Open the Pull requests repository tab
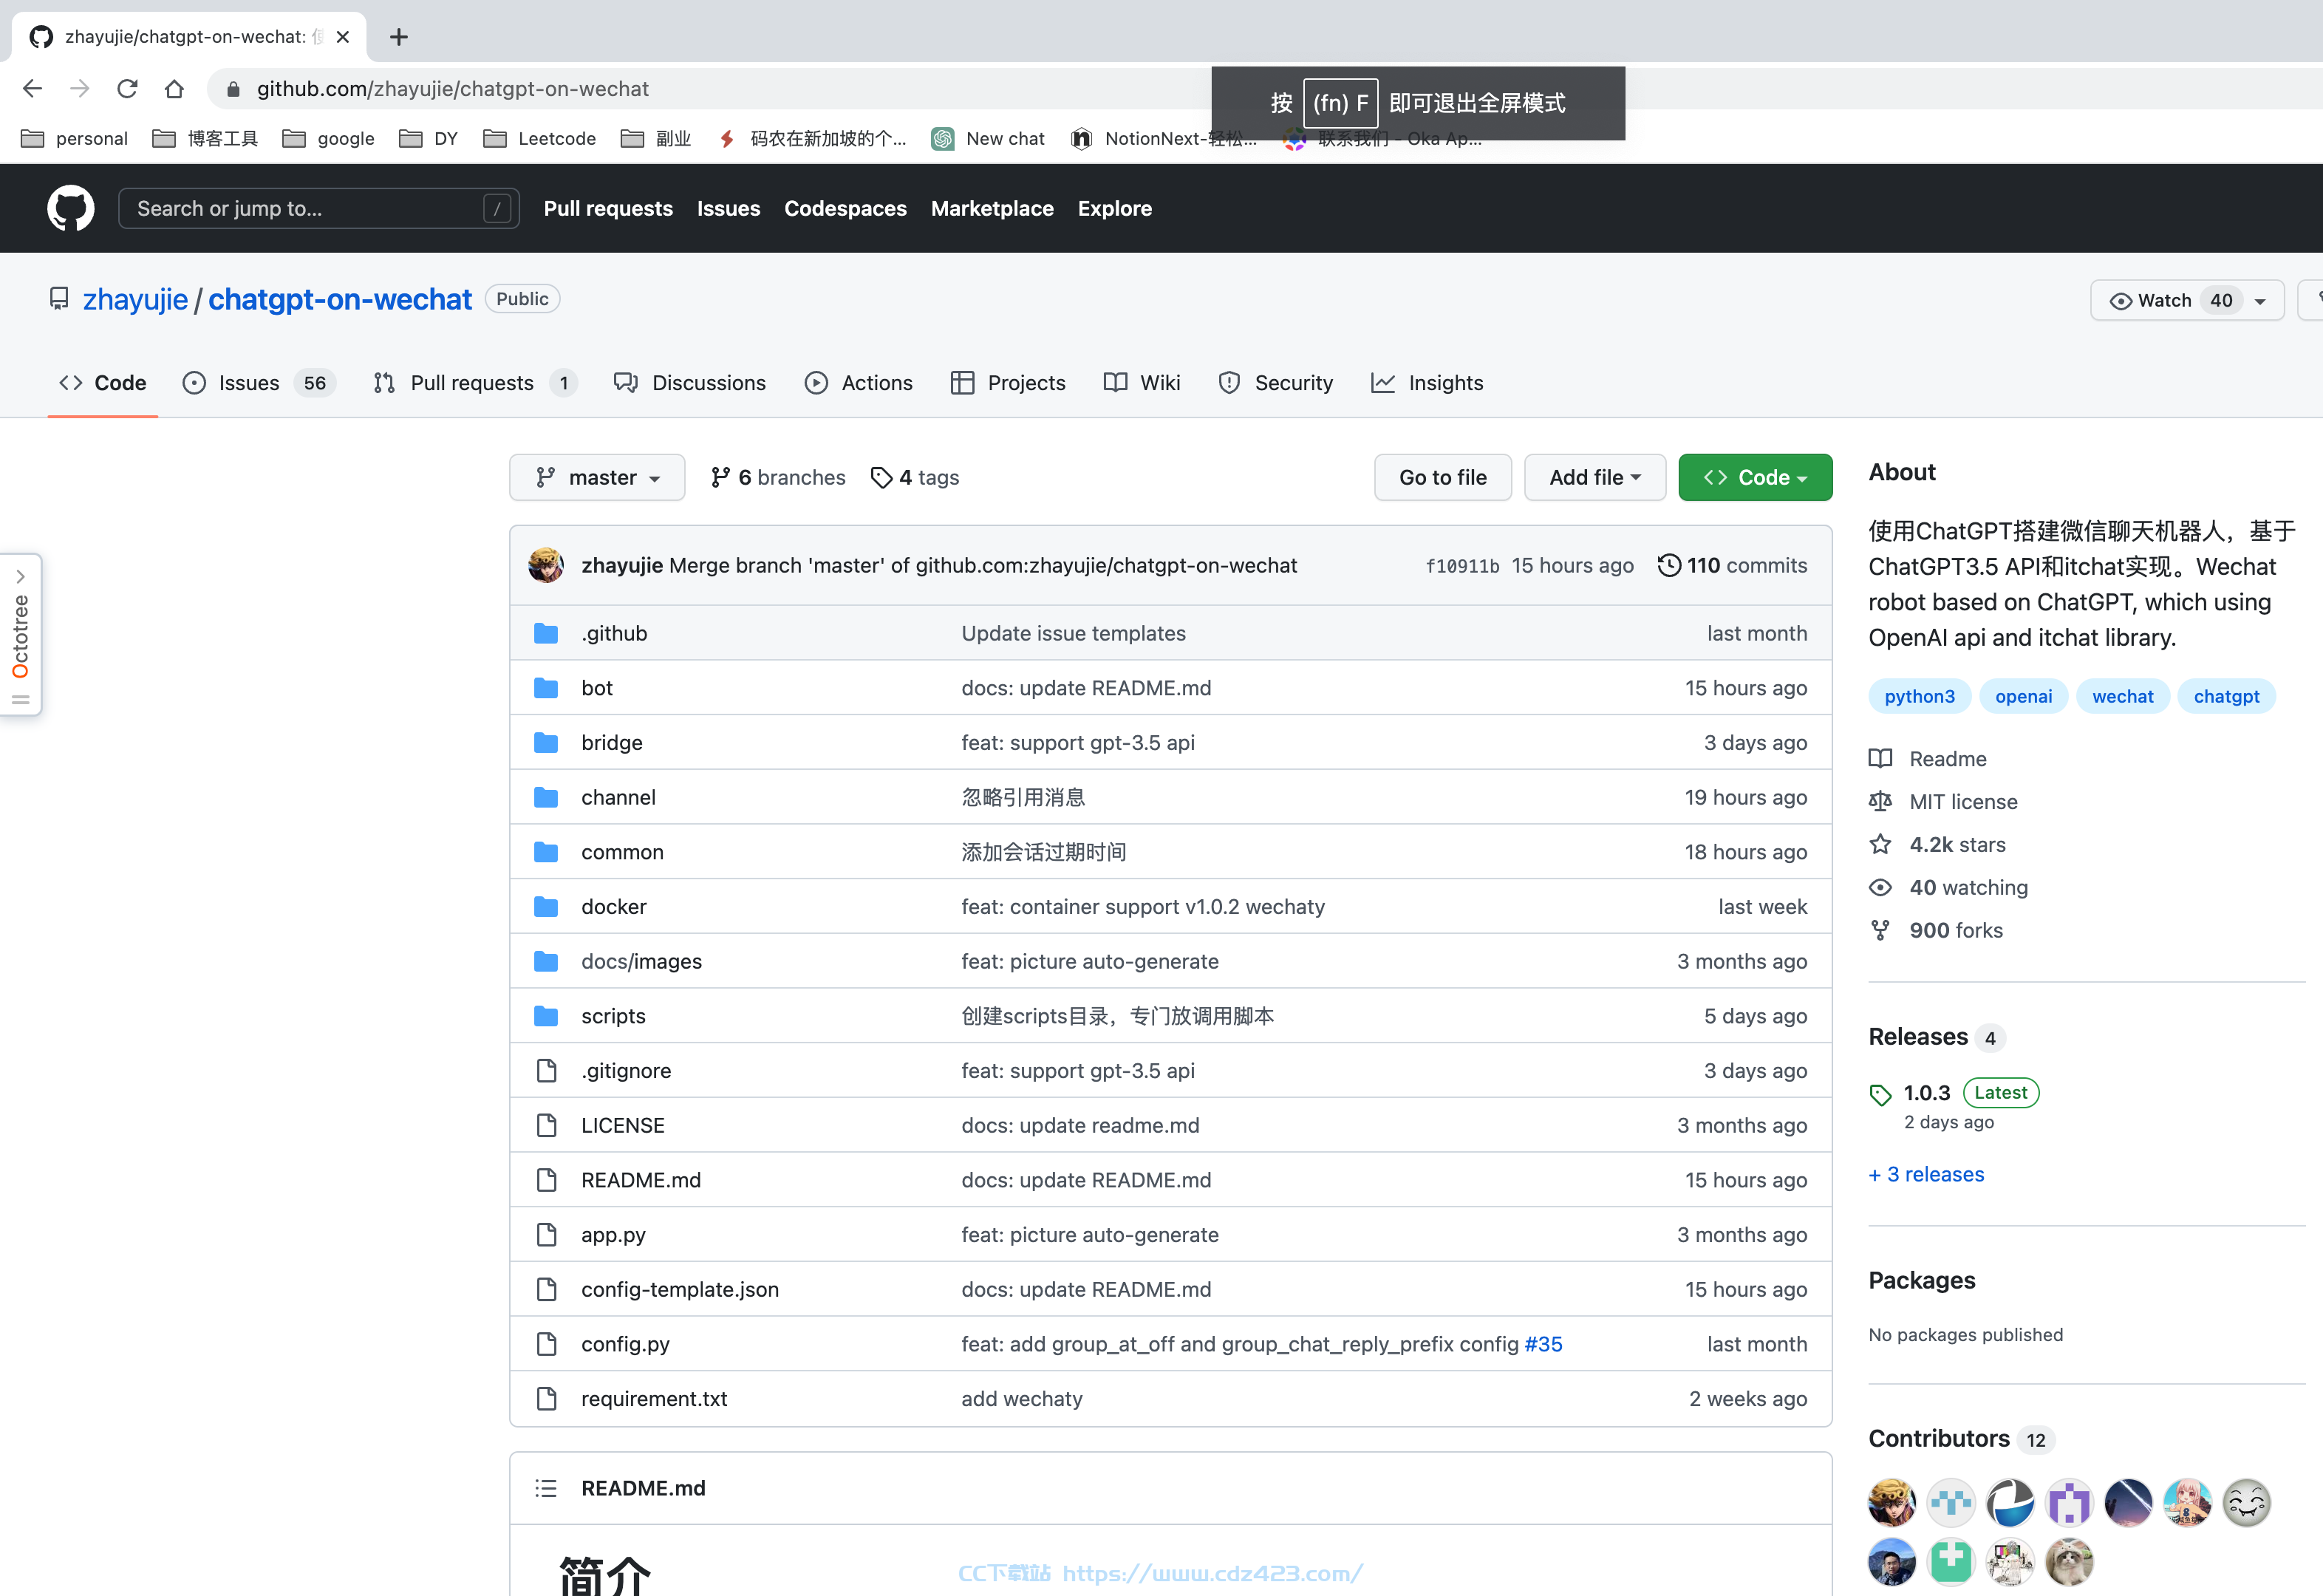The image size is (2323, 1596). coord(475,383)
